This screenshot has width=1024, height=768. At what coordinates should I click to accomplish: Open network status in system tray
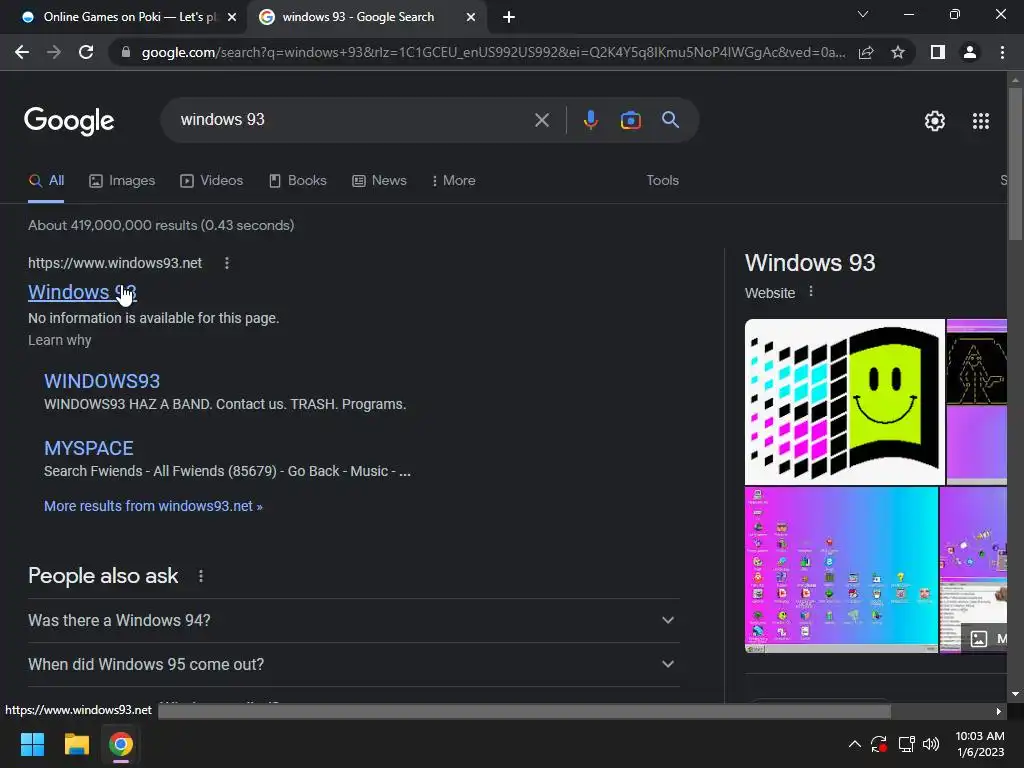click(906, 744)
